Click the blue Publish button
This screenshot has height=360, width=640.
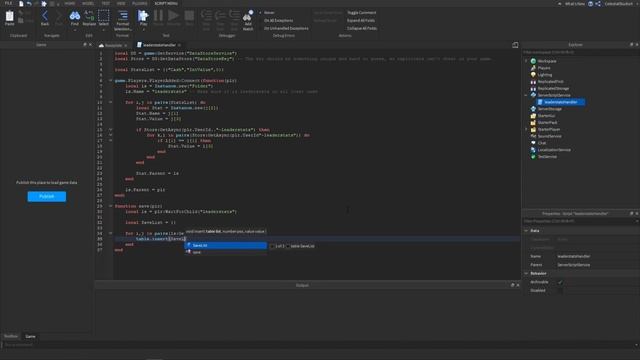click(47, 197)
